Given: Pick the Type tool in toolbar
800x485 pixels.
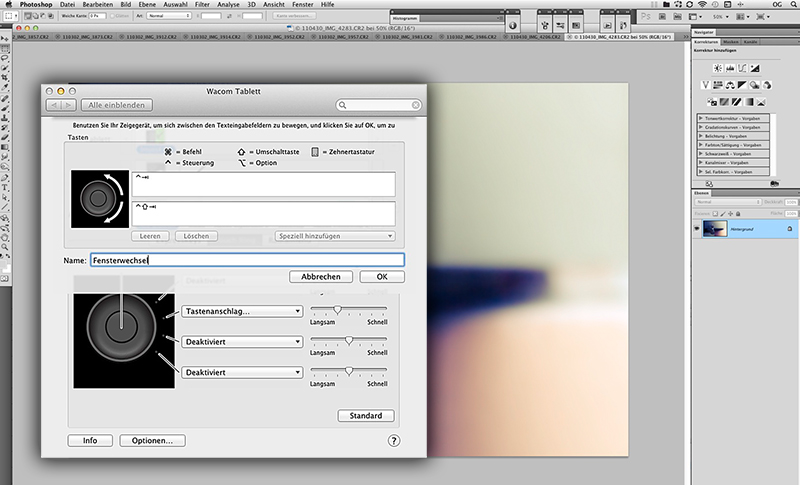Looking at the screenshot, I should click(x=6, y=187).
